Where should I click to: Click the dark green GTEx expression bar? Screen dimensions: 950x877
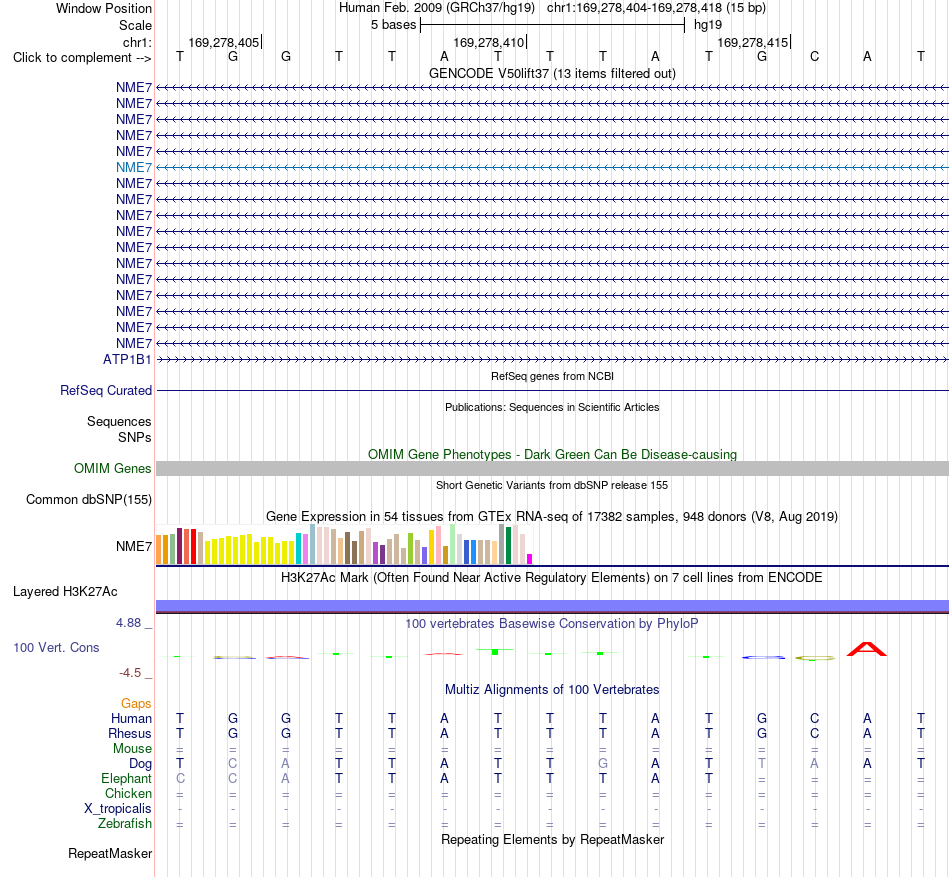[x=508, y=546]
